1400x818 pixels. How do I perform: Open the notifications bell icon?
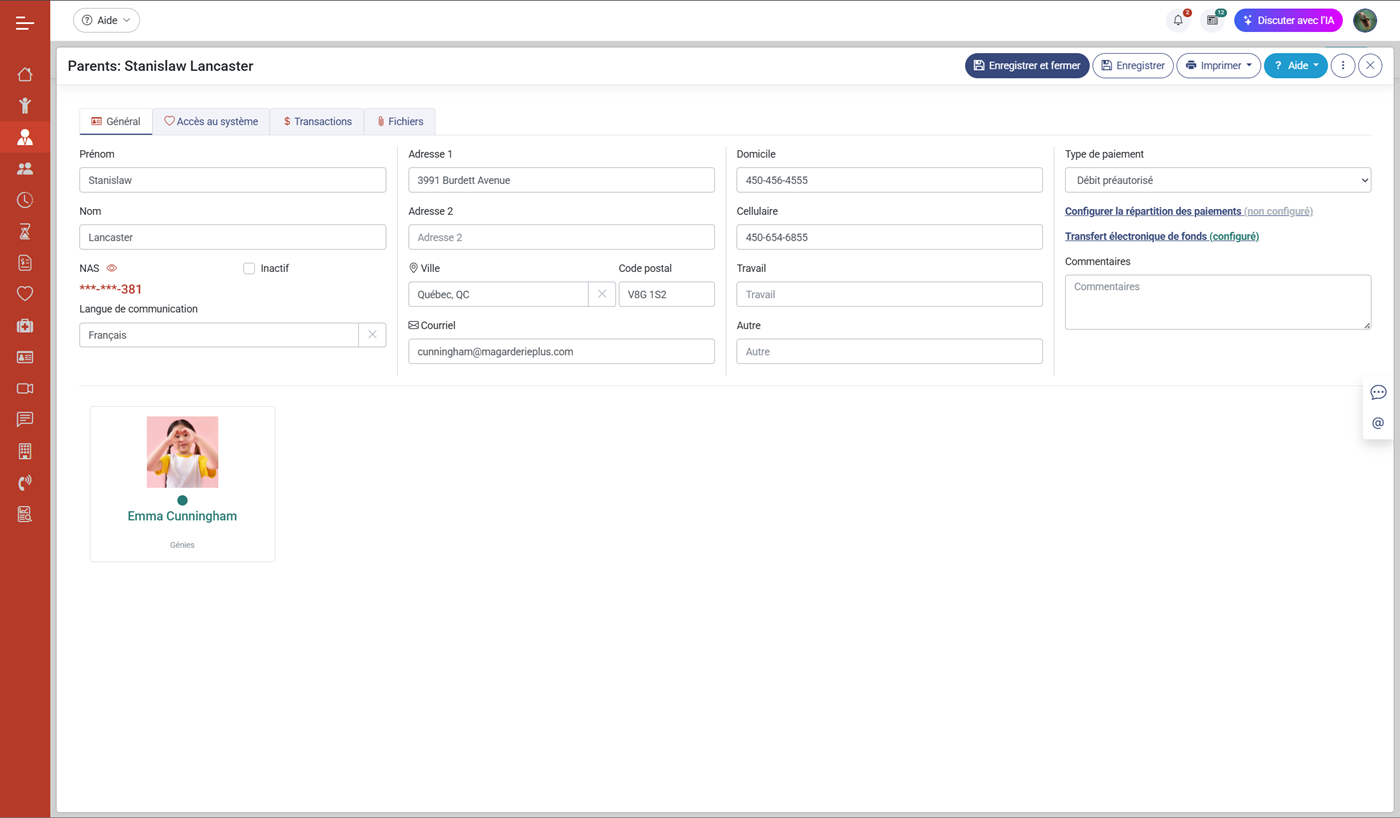1178,20
